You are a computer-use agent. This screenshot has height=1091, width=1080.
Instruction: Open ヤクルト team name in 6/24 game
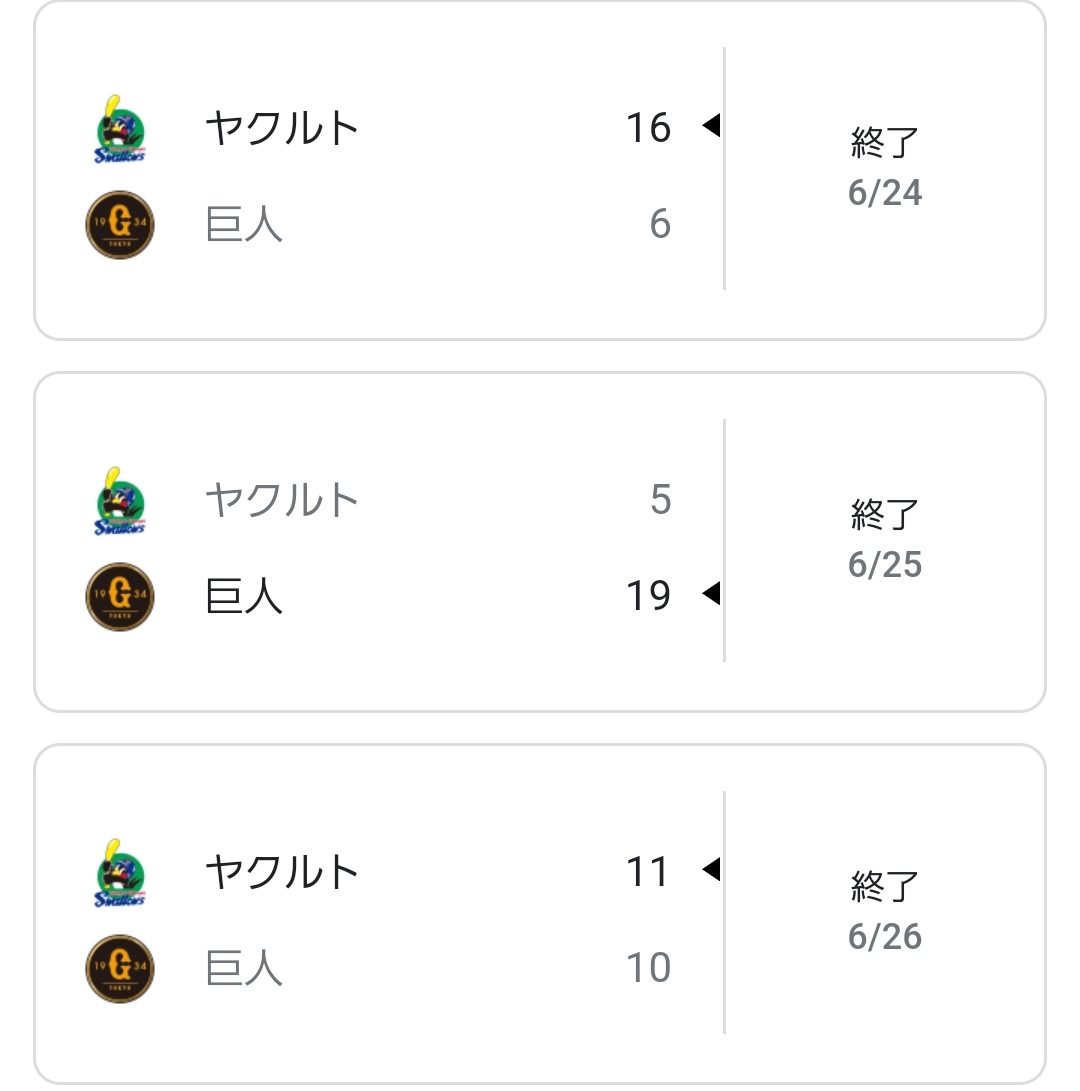[282, 128]
